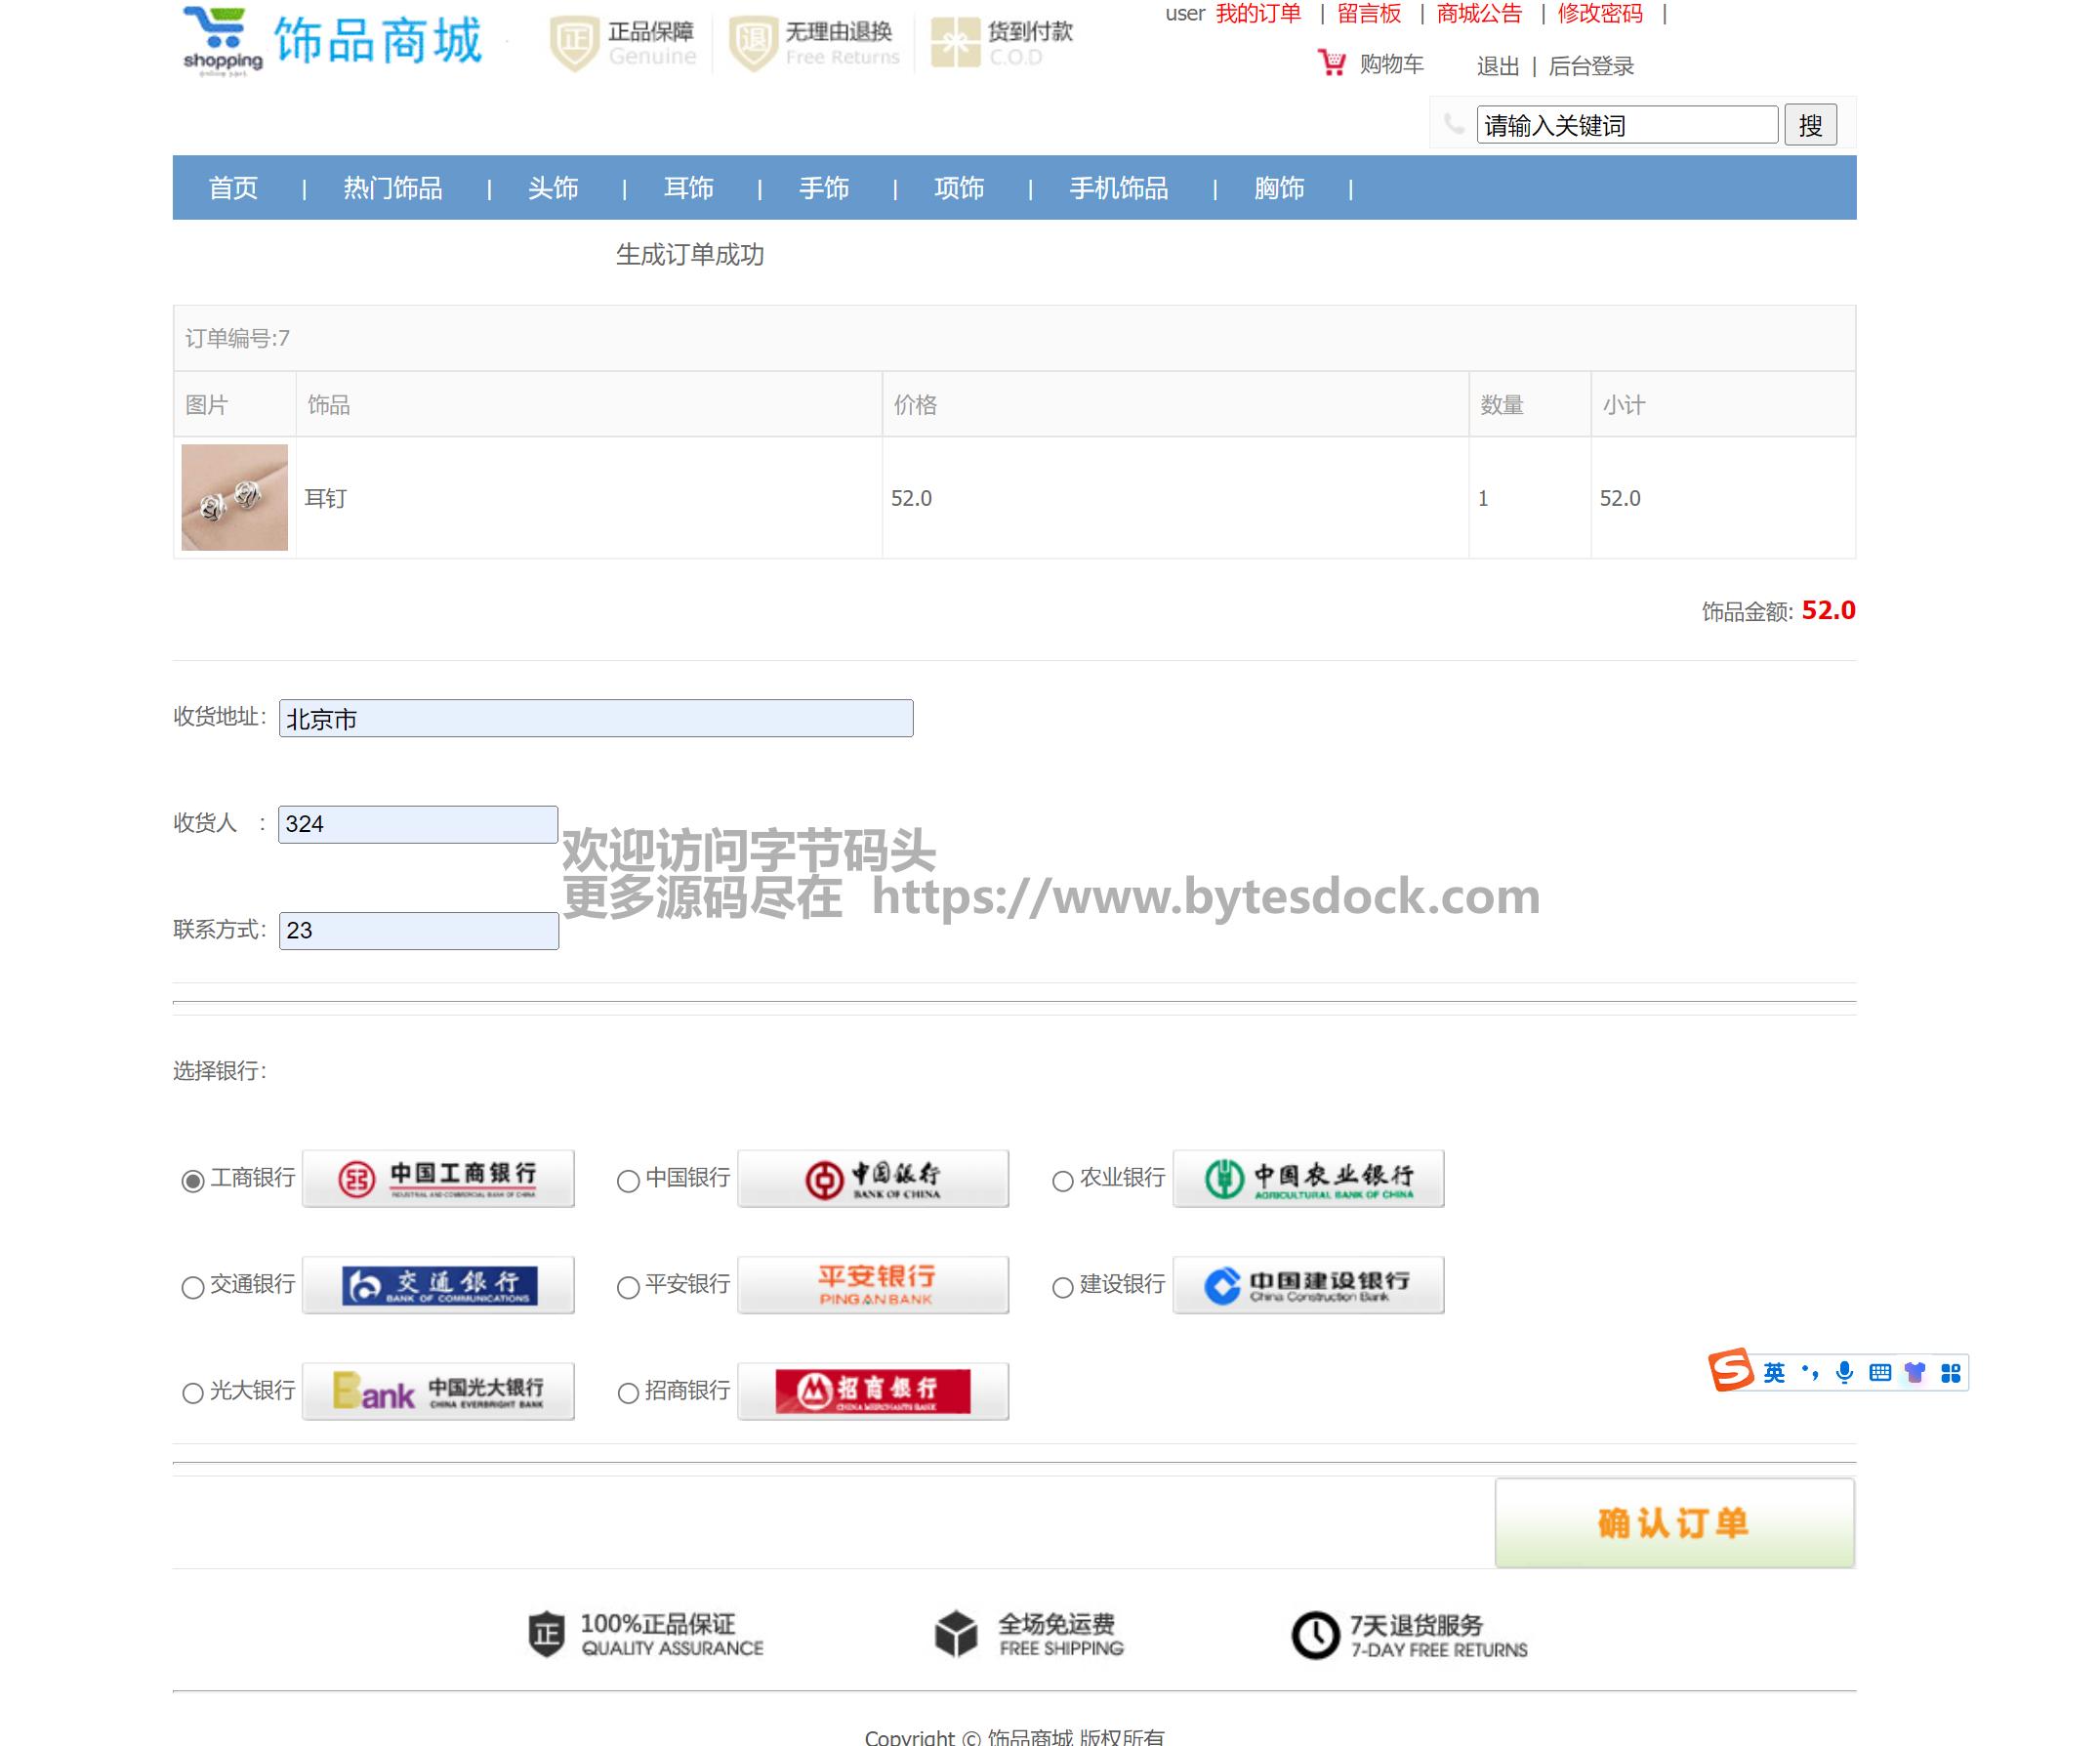The width and height of the screenshot is (2100, 1746).
Task: Open the 手机饰品 category
Action: 1118,188
